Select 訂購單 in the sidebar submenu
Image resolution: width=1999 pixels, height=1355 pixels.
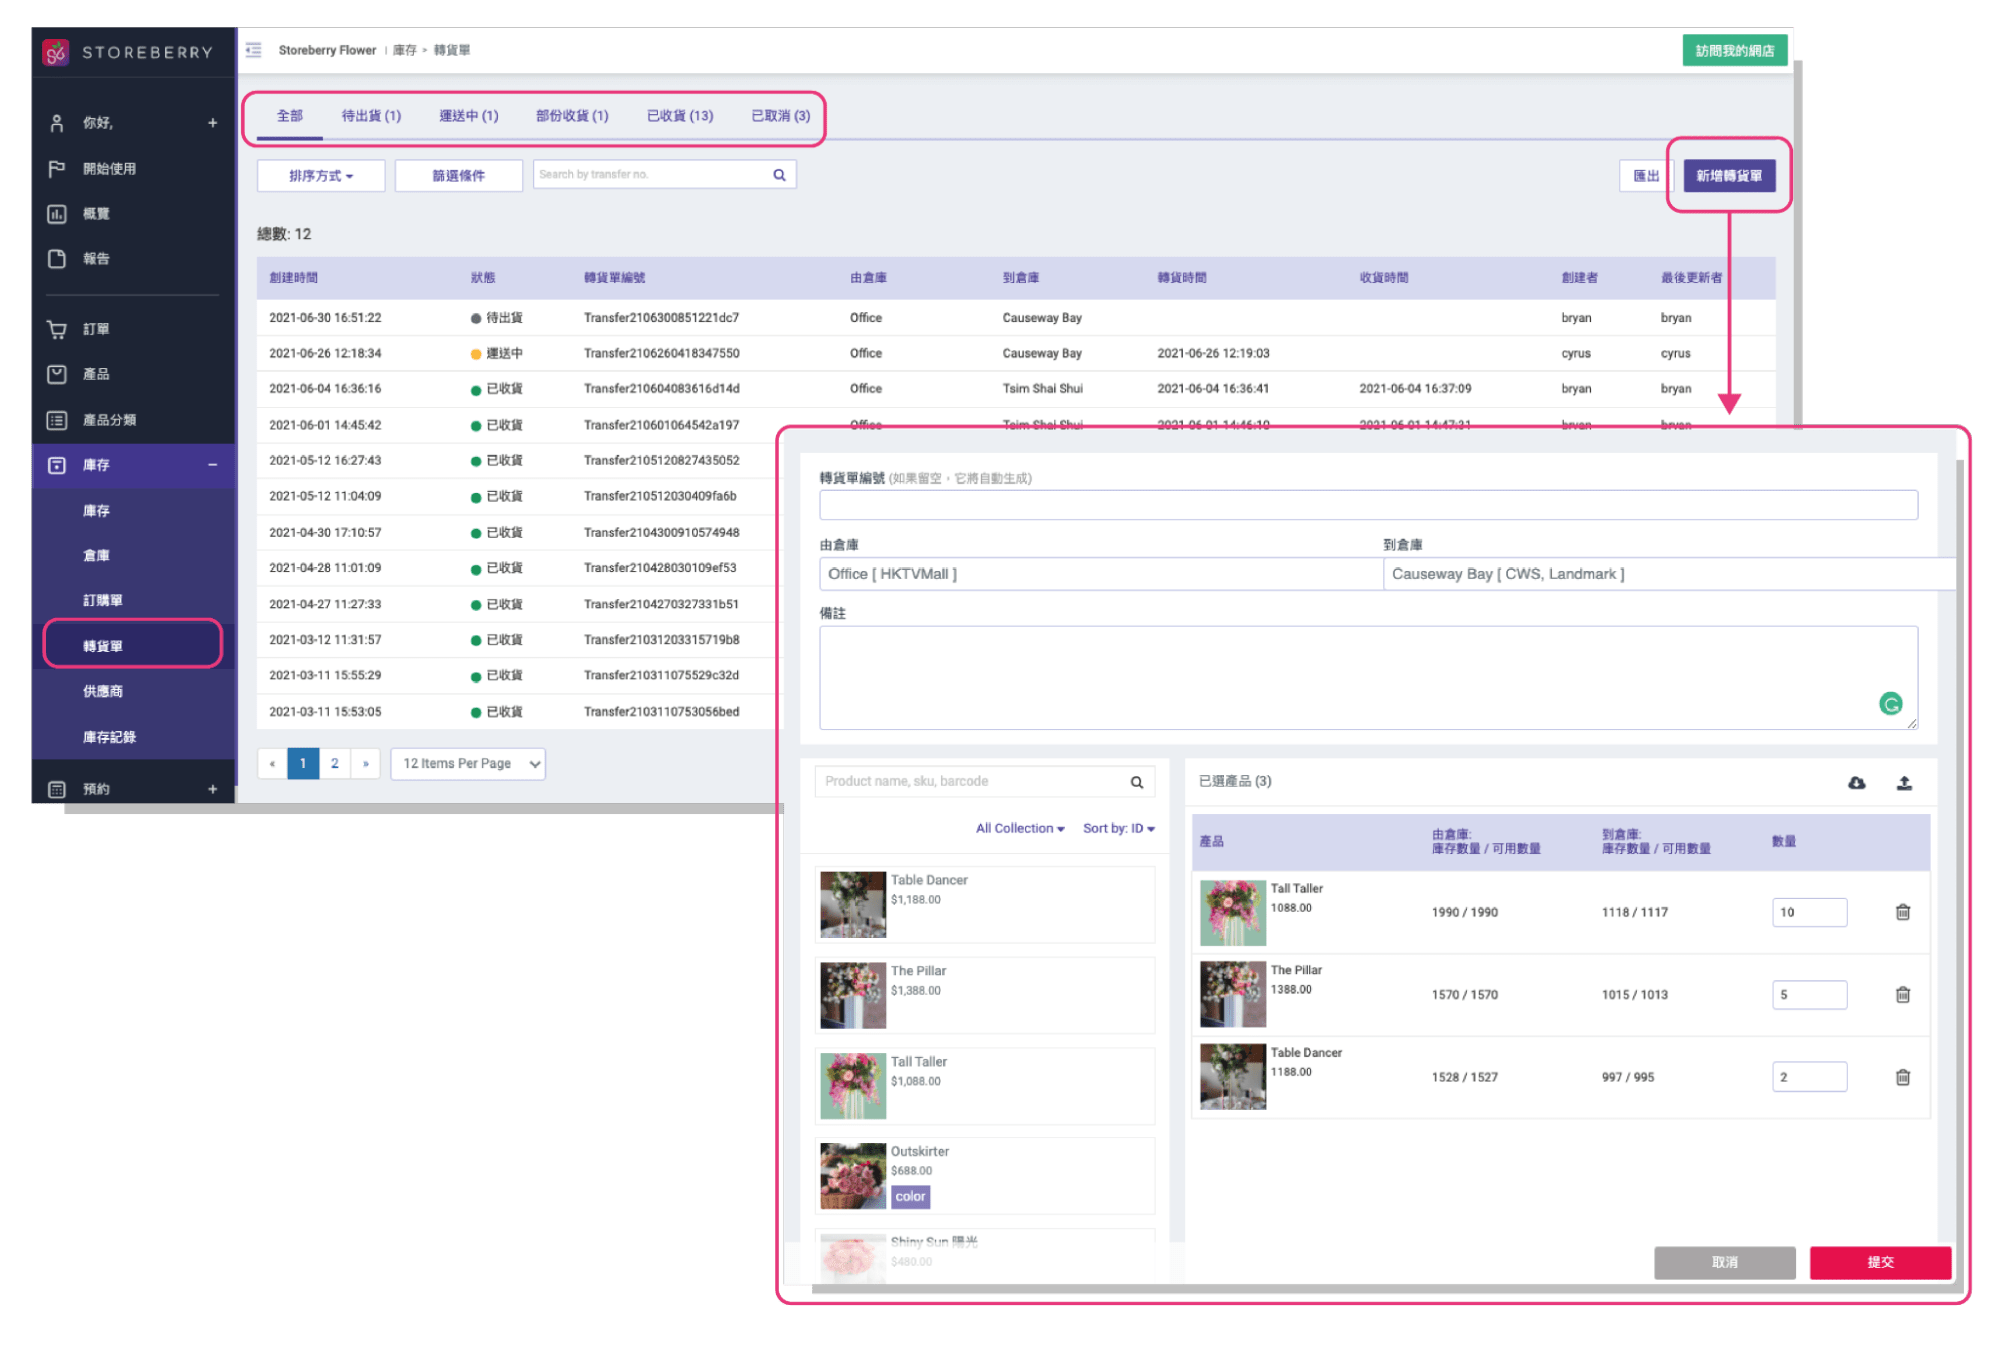pyautogui.click(x=103, y=601)
